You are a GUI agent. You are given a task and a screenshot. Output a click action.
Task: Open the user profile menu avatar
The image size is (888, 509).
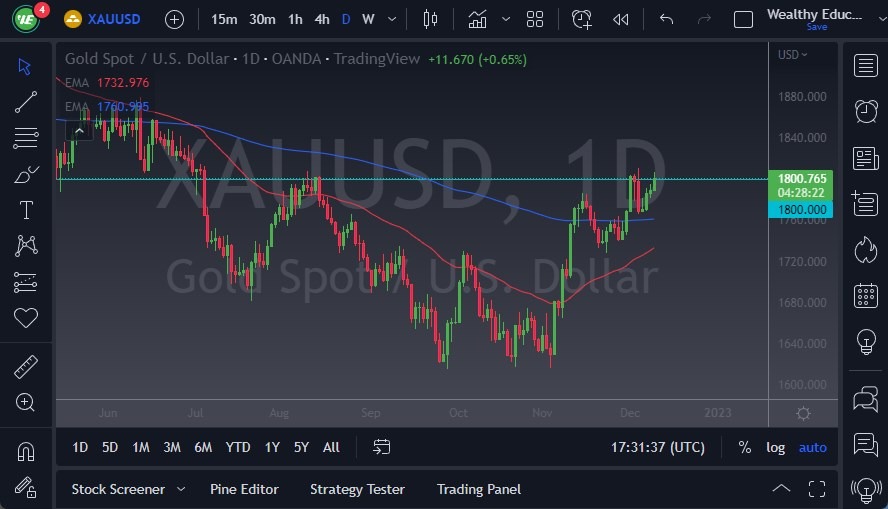pyautogui.click(x=27, y=19)
